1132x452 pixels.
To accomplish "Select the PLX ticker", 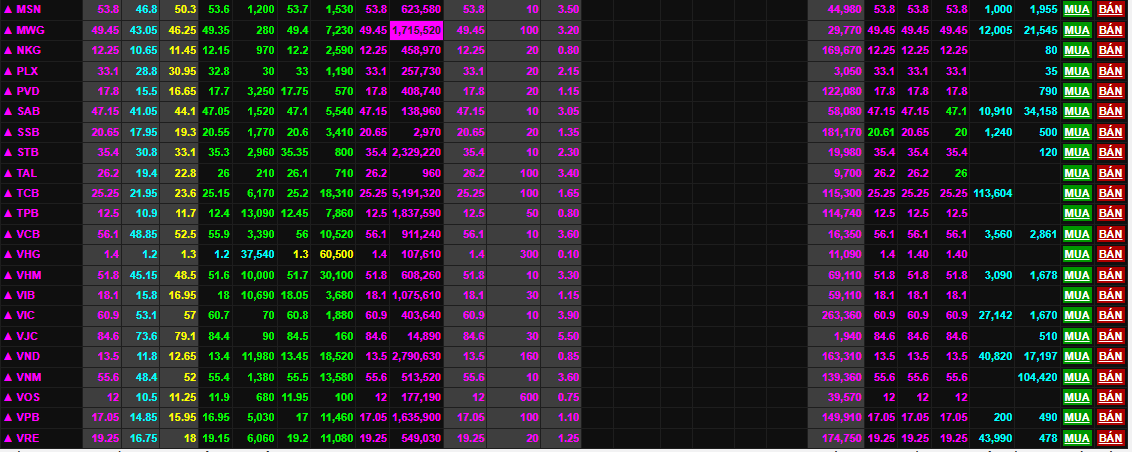I will coord(27,71).
